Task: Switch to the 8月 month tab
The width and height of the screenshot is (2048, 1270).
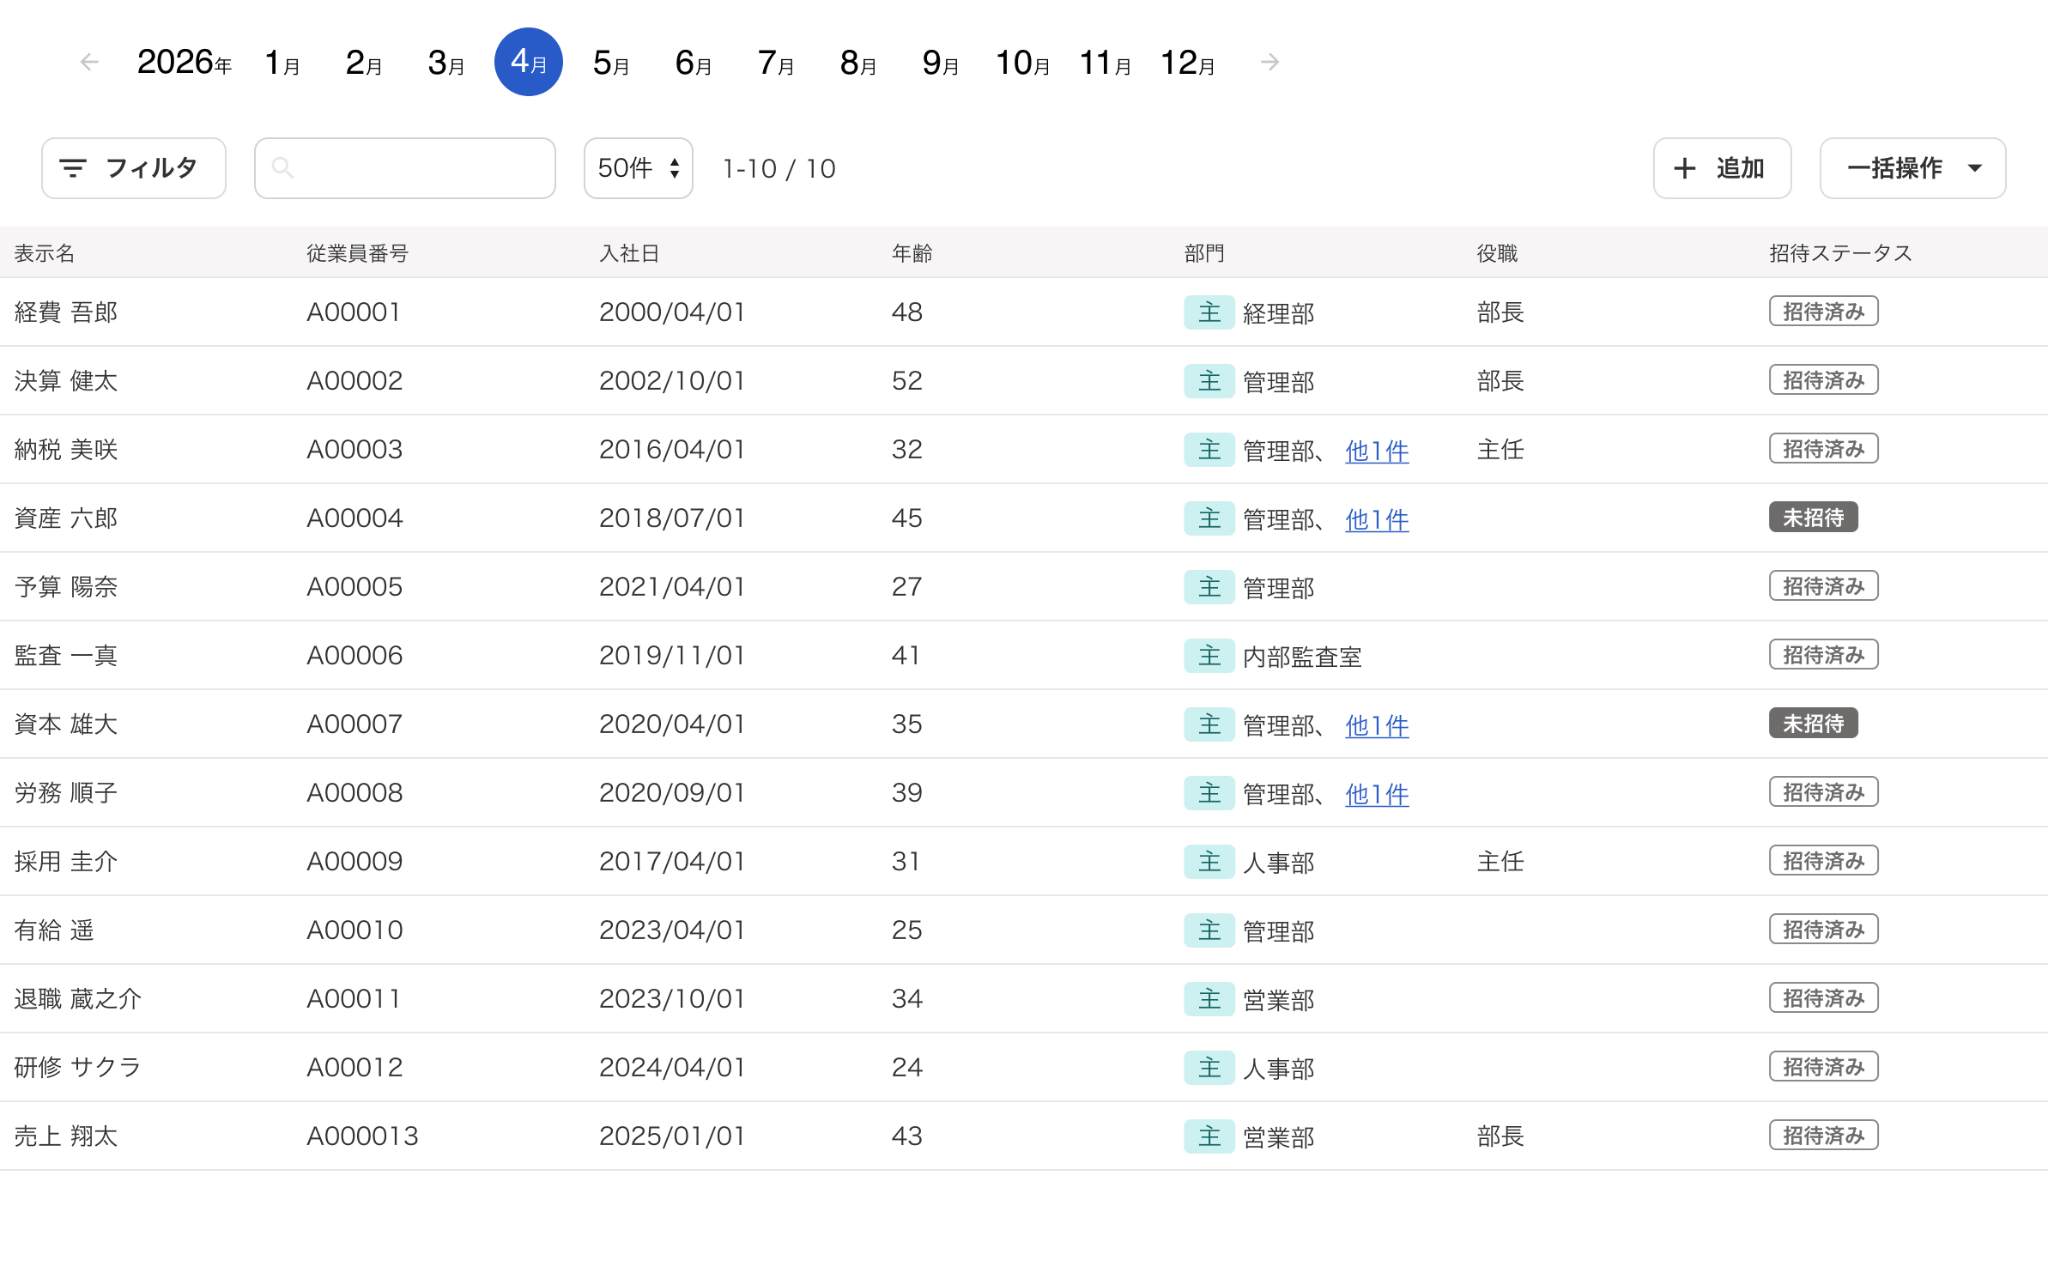Action: pyautogui.click(x=858, y=62)
